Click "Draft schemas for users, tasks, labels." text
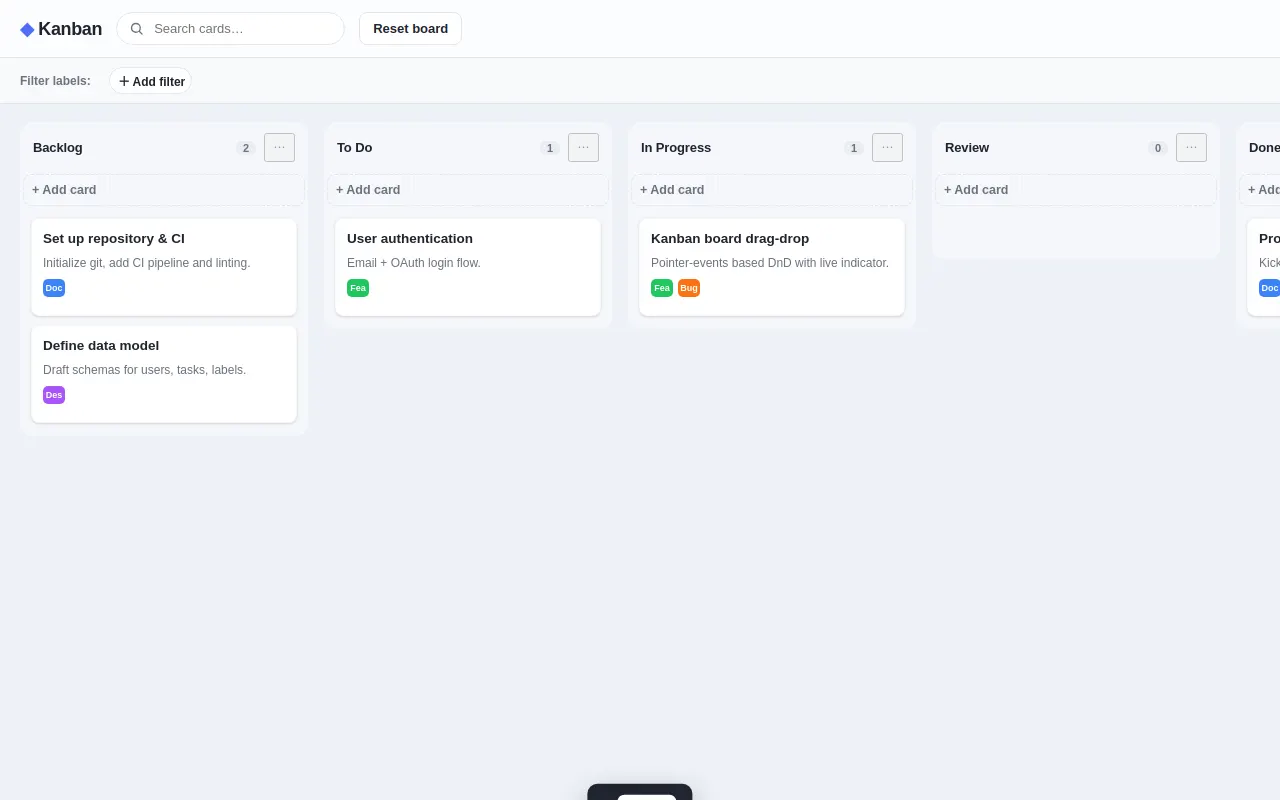Image resolution: width=1280 pixels, height=800 pixels. (145, 370)
